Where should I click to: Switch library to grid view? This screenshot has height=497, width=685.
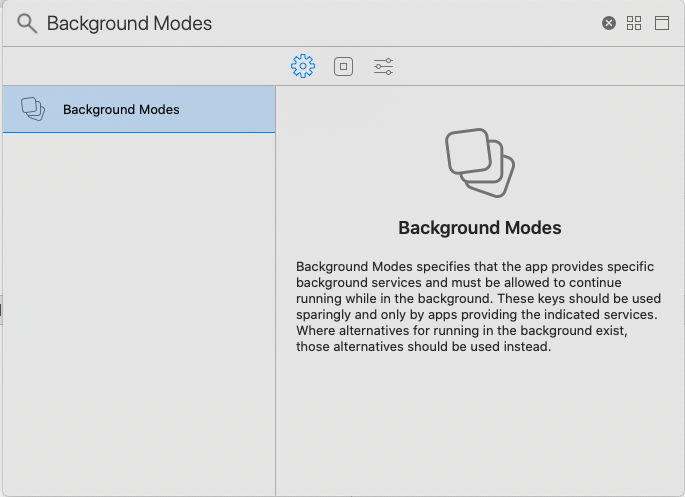pyautogui.click(x=634, y=23)
